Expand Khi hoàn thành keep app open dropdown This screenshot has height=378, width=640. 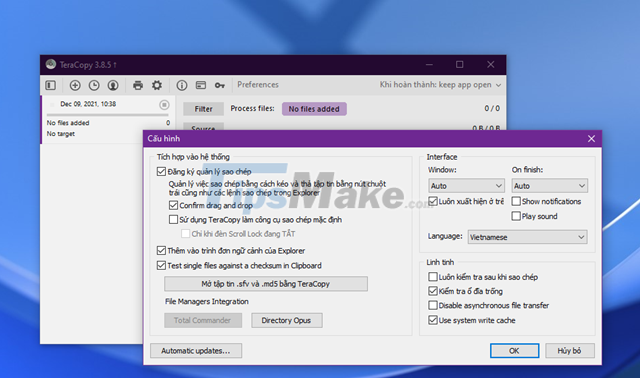440,85
